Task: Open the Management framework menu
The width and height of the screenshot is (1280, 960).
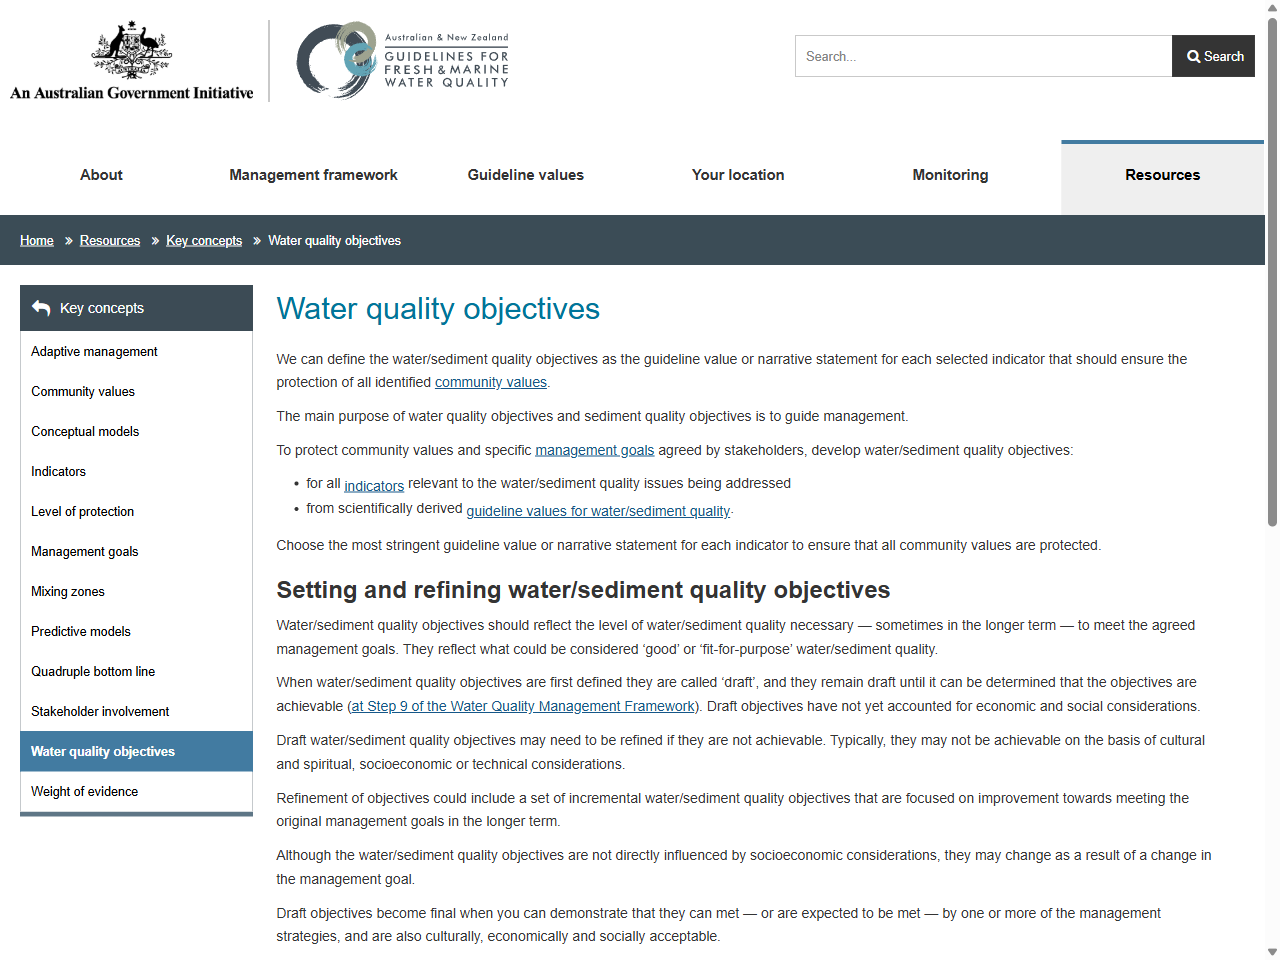Action: click(x=313, y=175)
